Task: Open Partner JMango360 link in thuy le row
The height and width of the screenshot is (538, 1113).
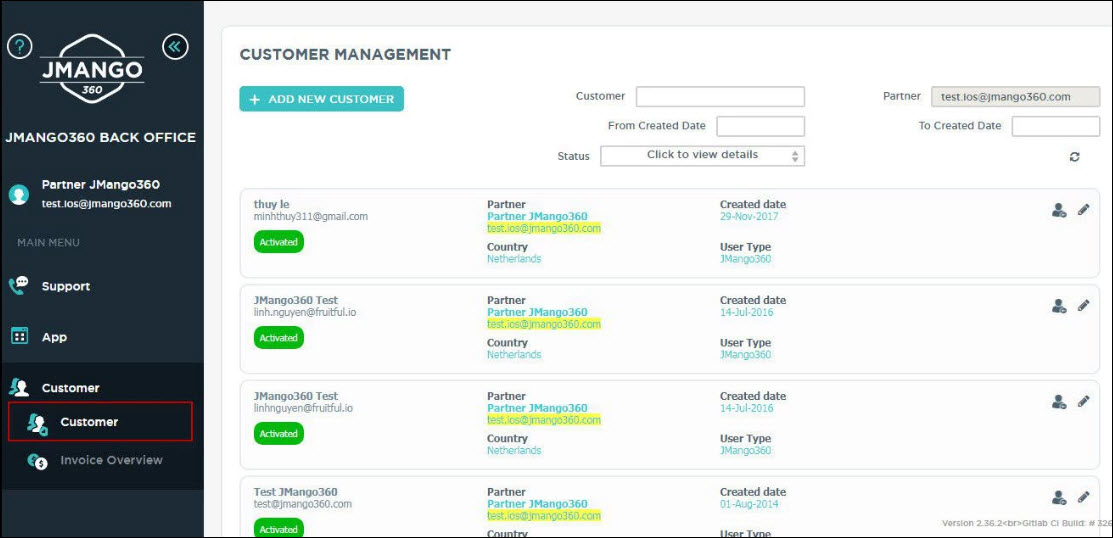Action: 537,216
